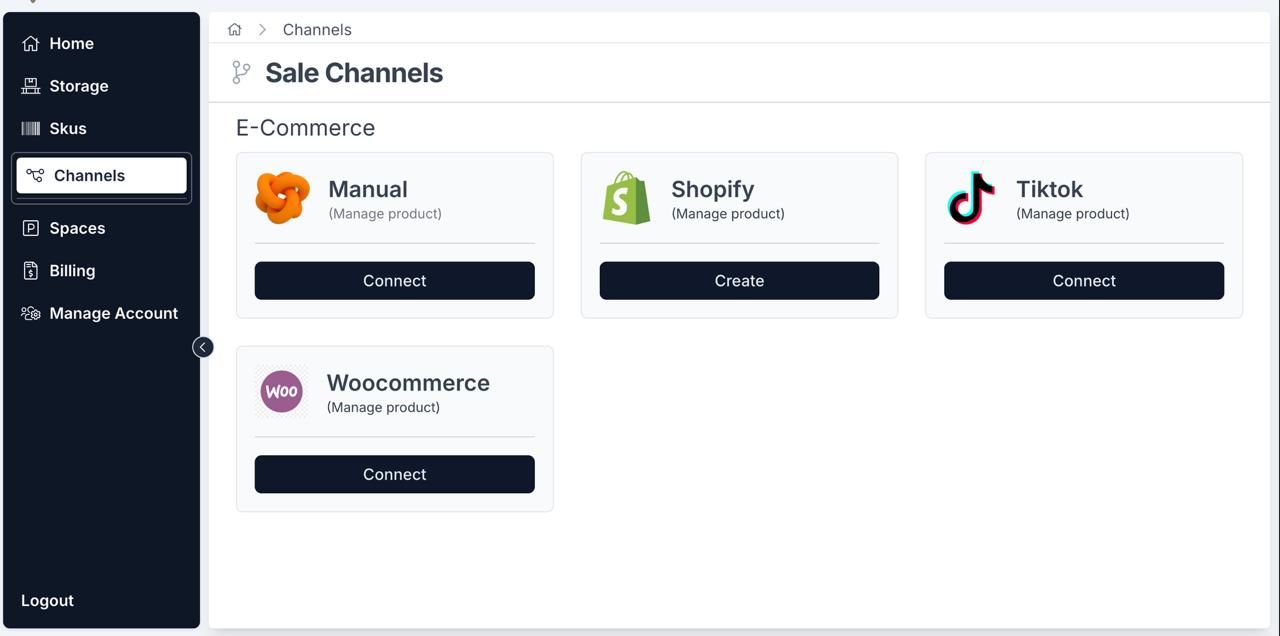This screenshot has height=636, width=1280.
Task: Open the Spaces sidebar item
Action: click(x=101, y=228)
